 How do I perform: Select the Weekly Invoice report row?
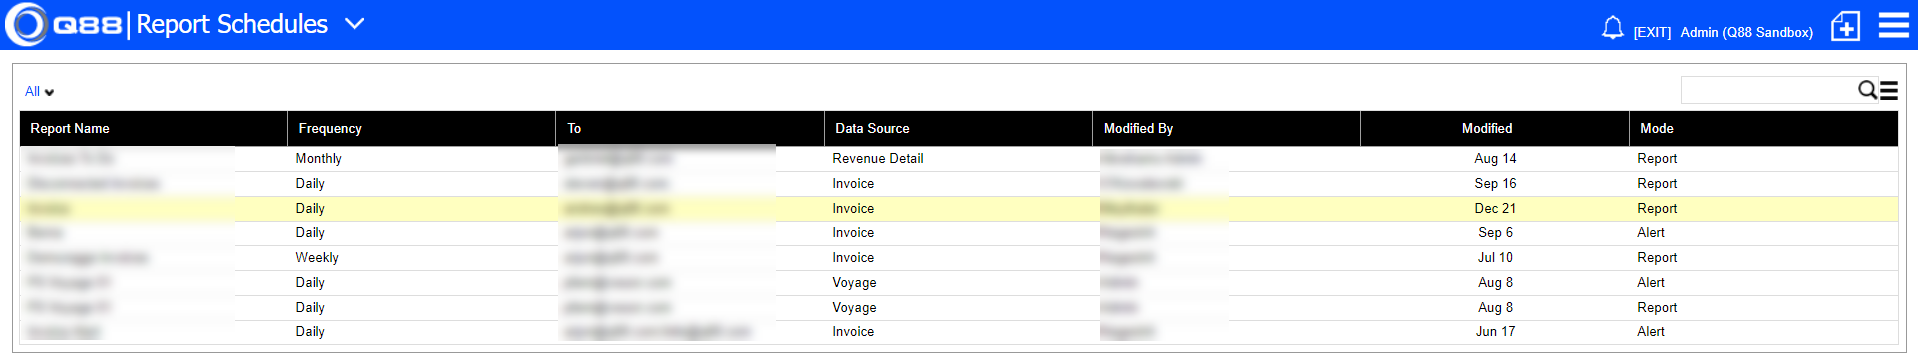[959, 258]
